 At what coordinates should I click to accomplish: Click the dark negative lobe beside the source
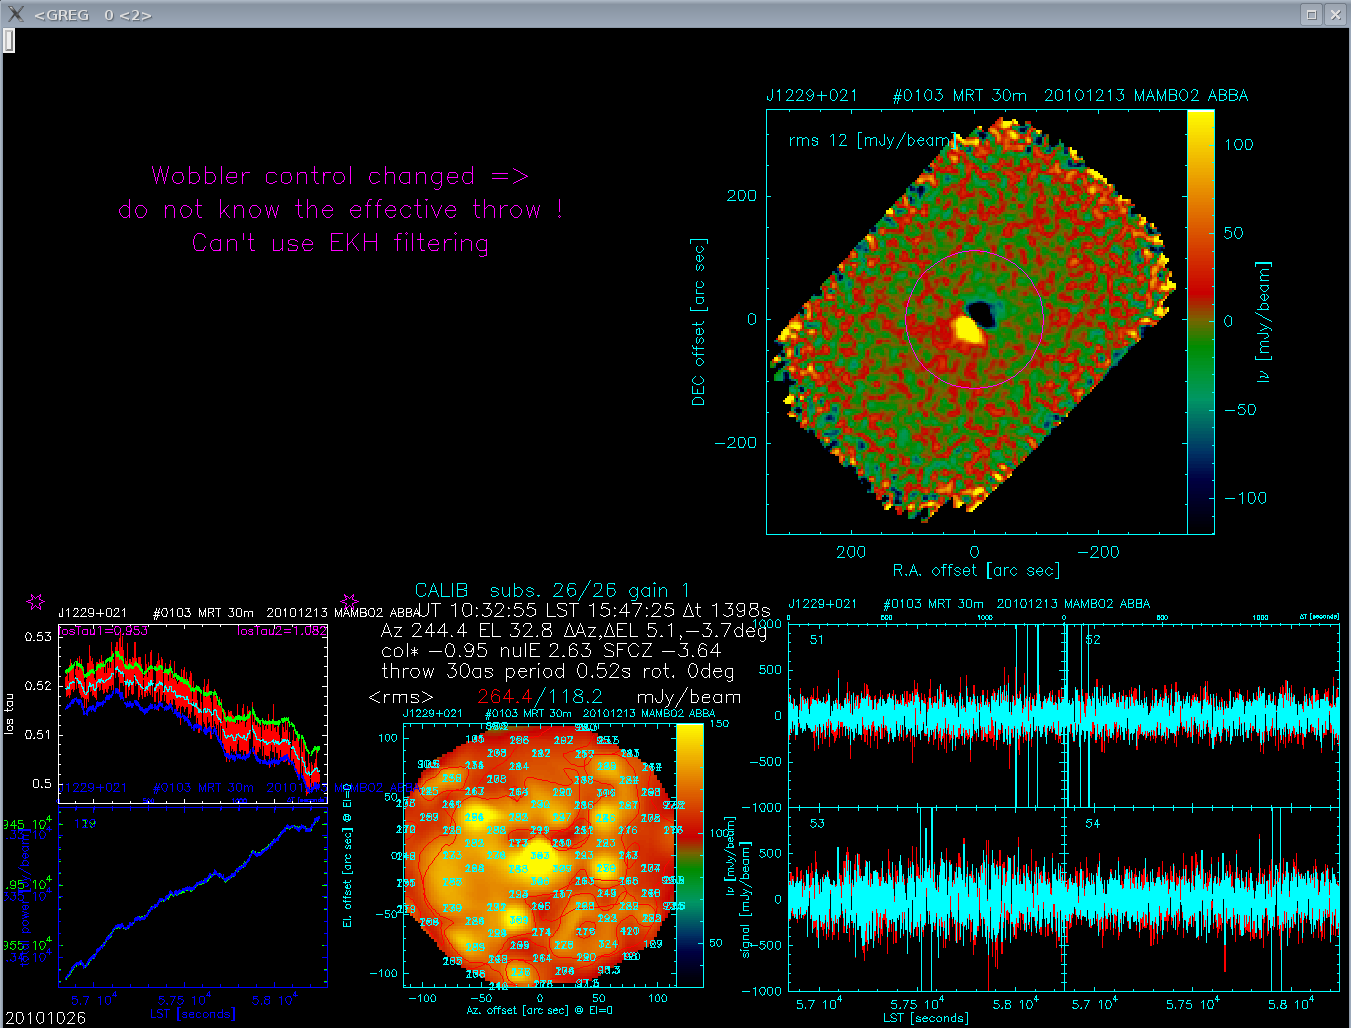[983, 313]
